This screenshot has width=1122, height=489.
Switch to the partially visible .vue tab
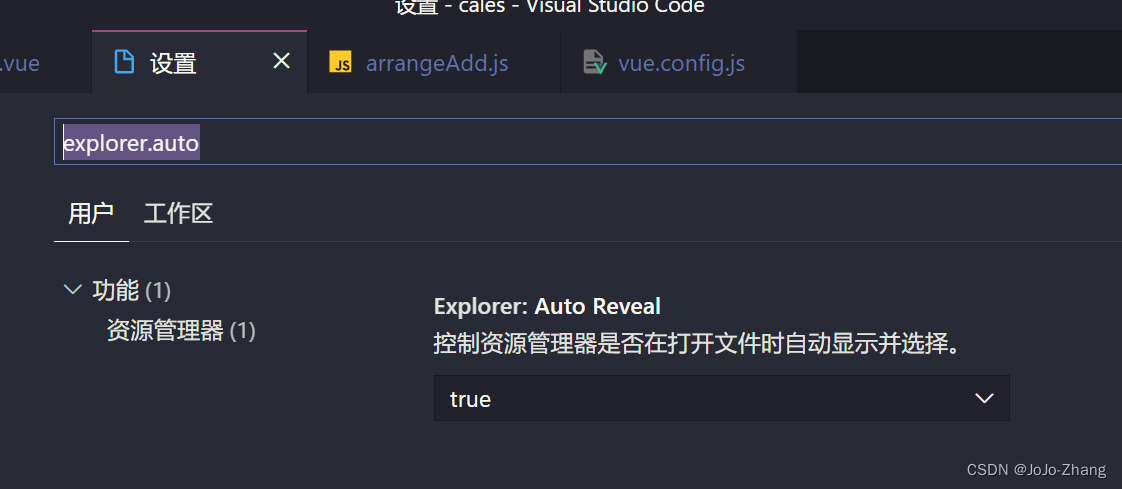click(x=20, y=64)
